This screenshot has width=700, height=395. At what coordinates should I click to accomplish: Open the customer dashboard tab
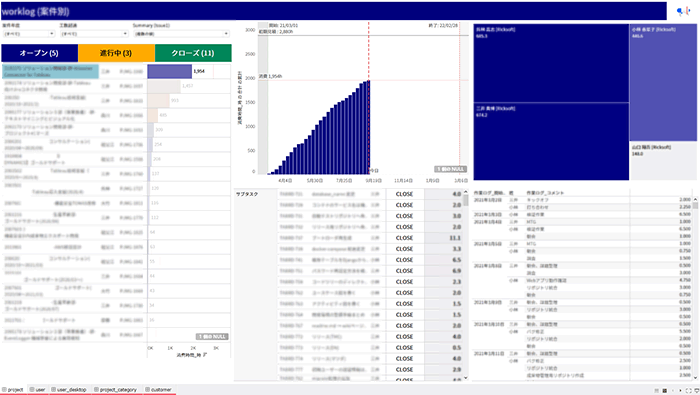158,390
